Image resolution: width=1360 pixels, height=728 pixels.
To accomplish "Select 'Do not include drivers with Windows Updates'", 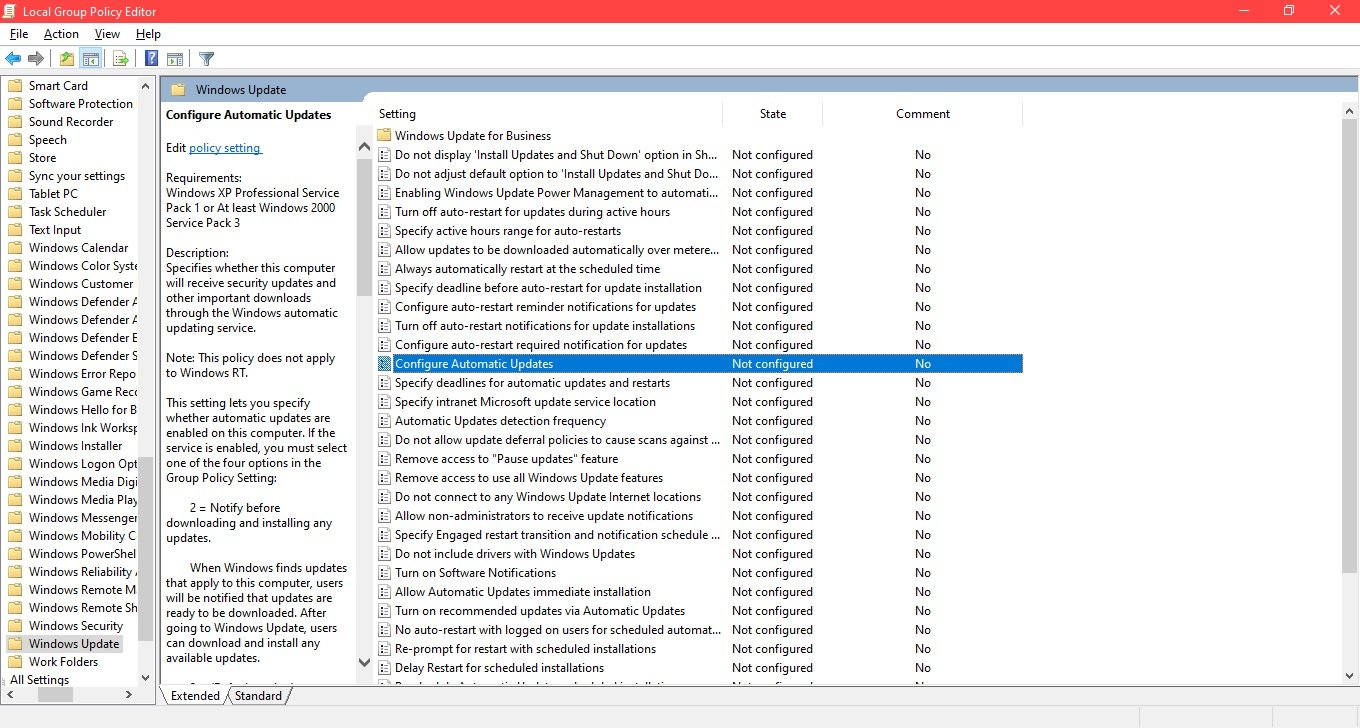I will pyautogui.click(x=515, y=554).
